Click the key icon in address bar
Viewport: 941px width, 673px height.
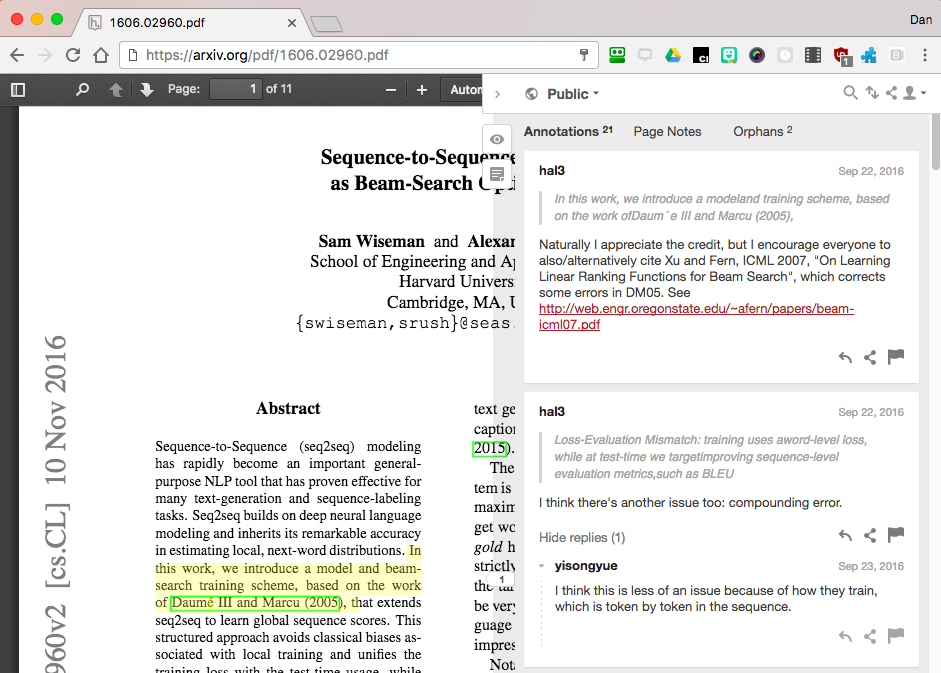pos(583,55)
